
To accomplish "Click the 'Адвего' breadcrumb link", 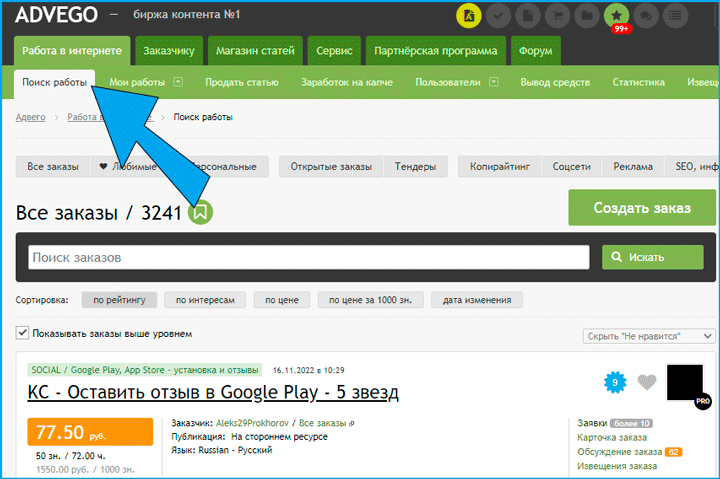I will point(30,117).
